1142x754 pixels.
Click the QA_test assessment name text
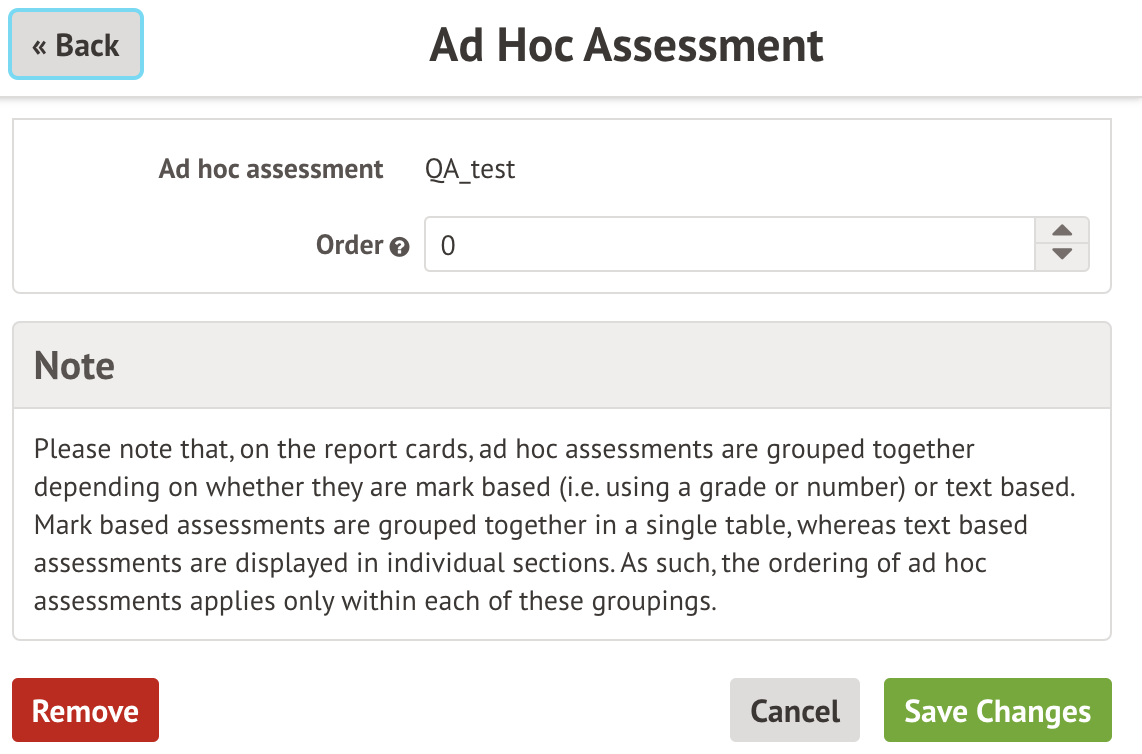470,169
